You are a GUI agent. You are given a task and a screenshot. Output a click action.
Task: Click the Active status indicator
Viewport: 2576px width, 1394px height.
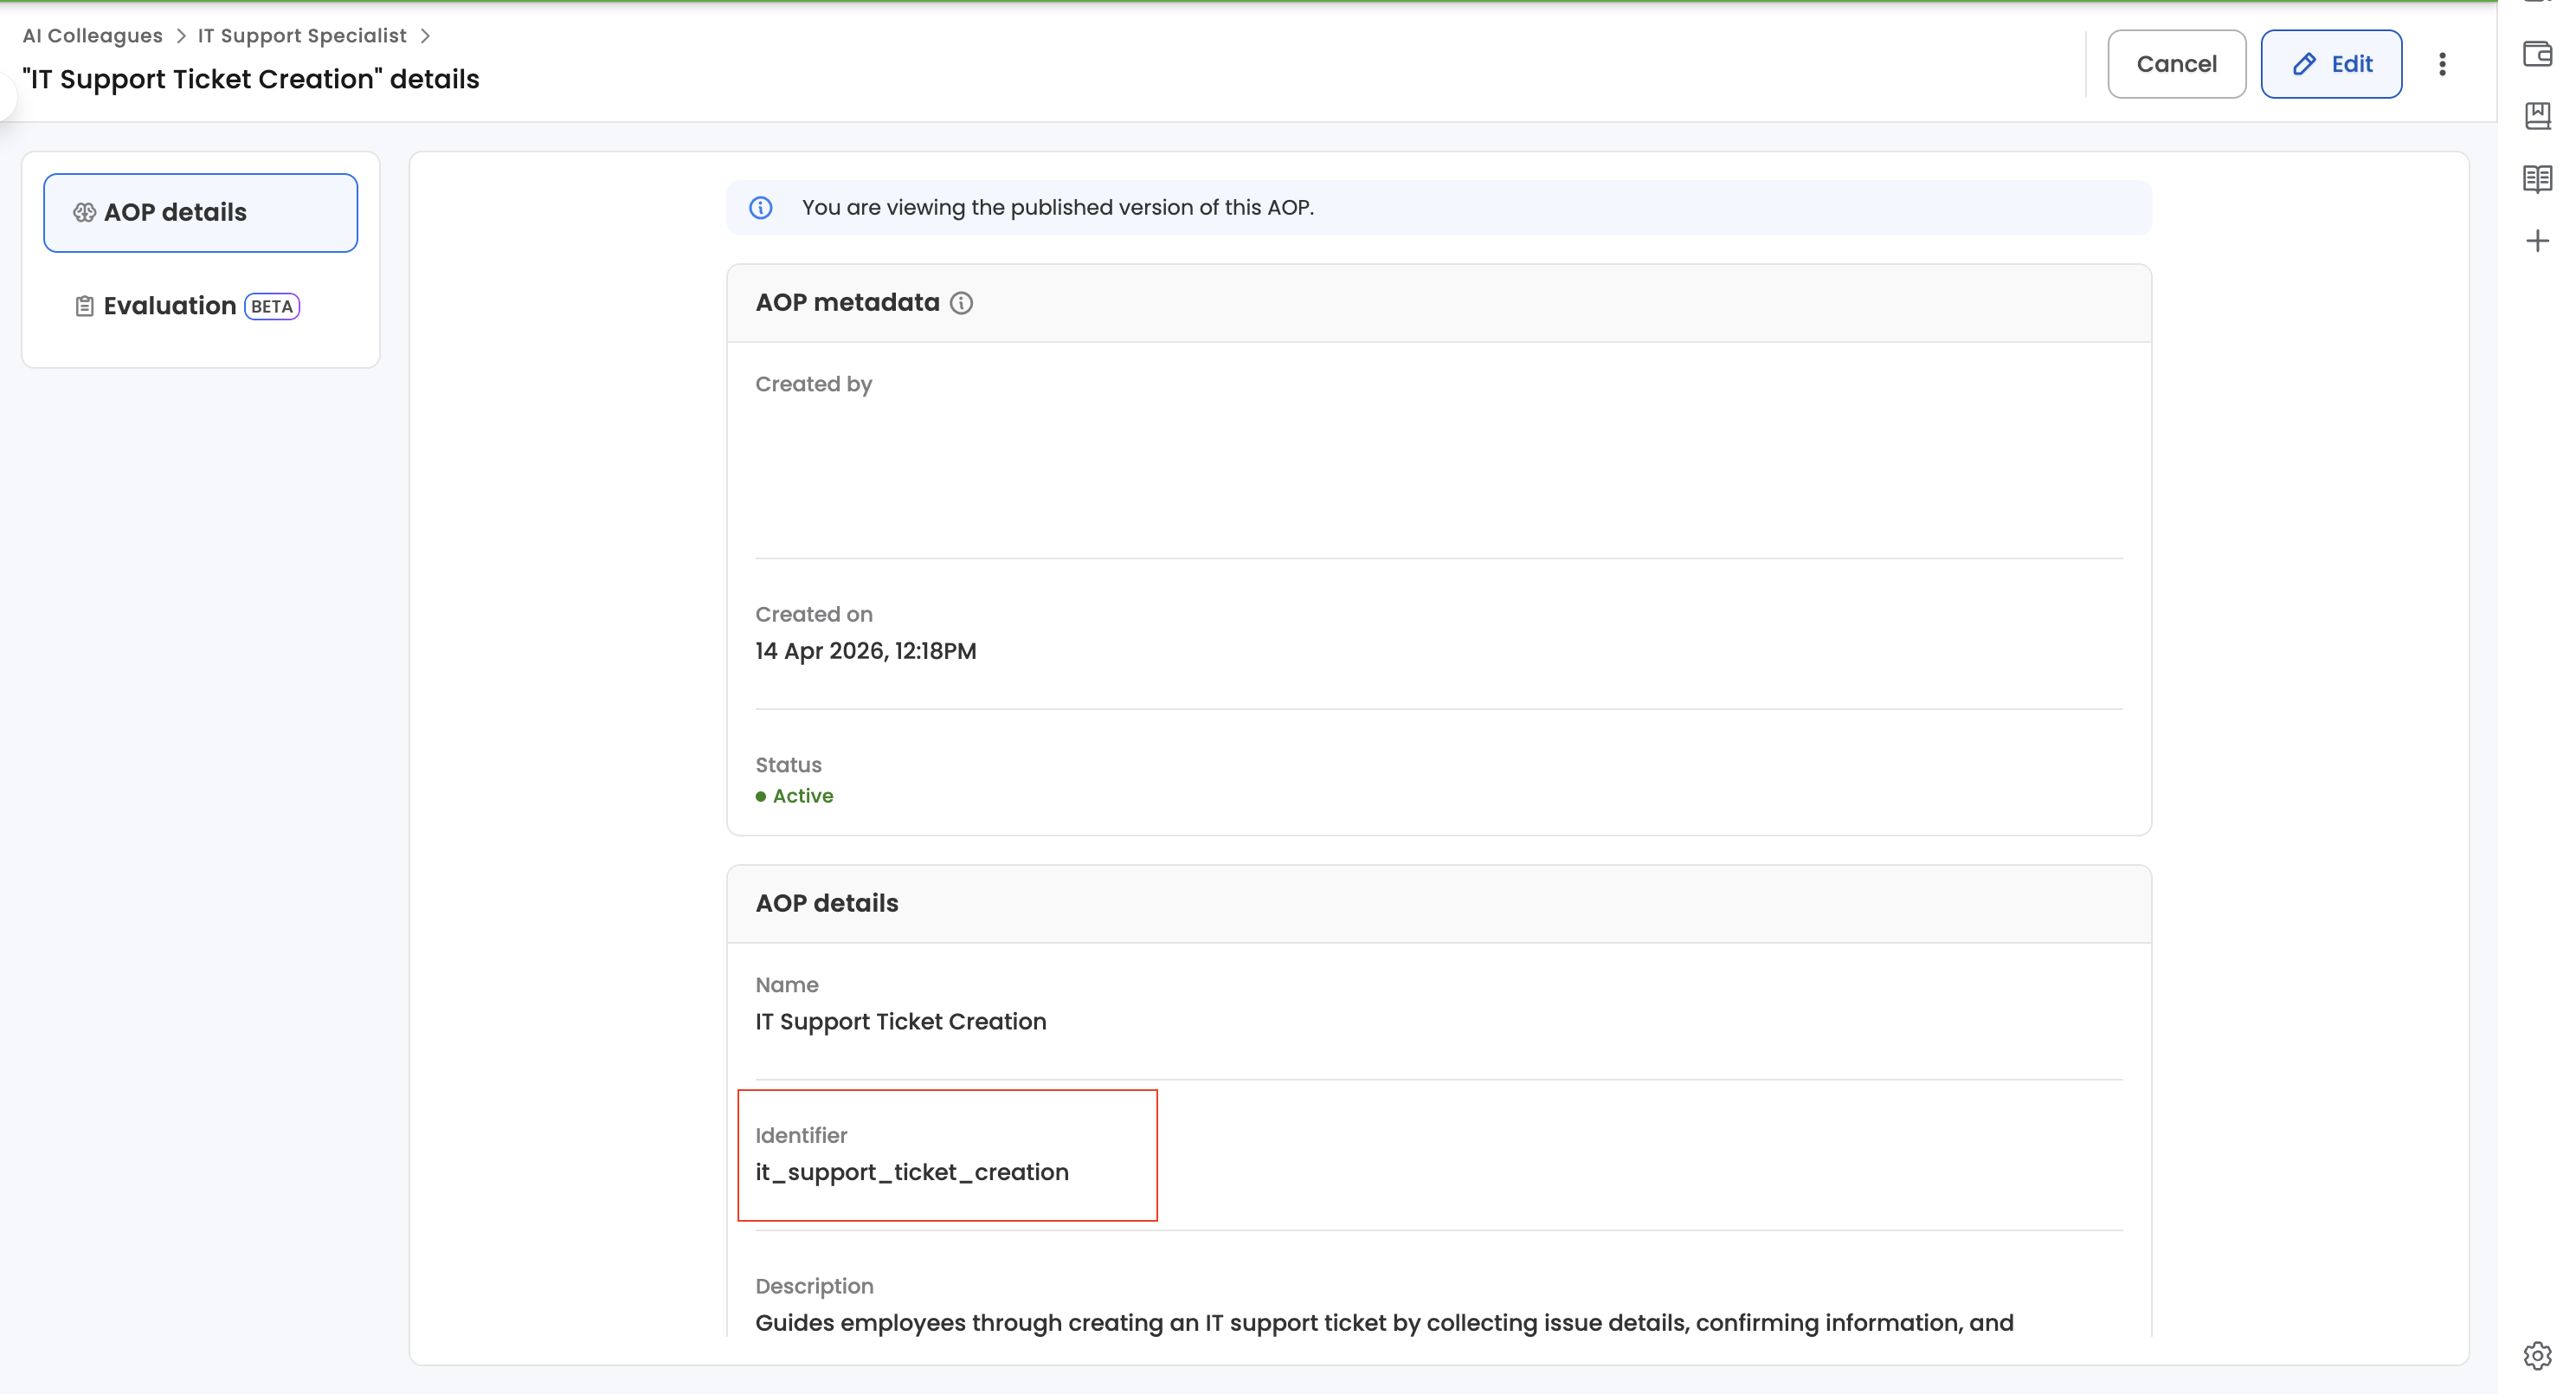tap(795, 796)
